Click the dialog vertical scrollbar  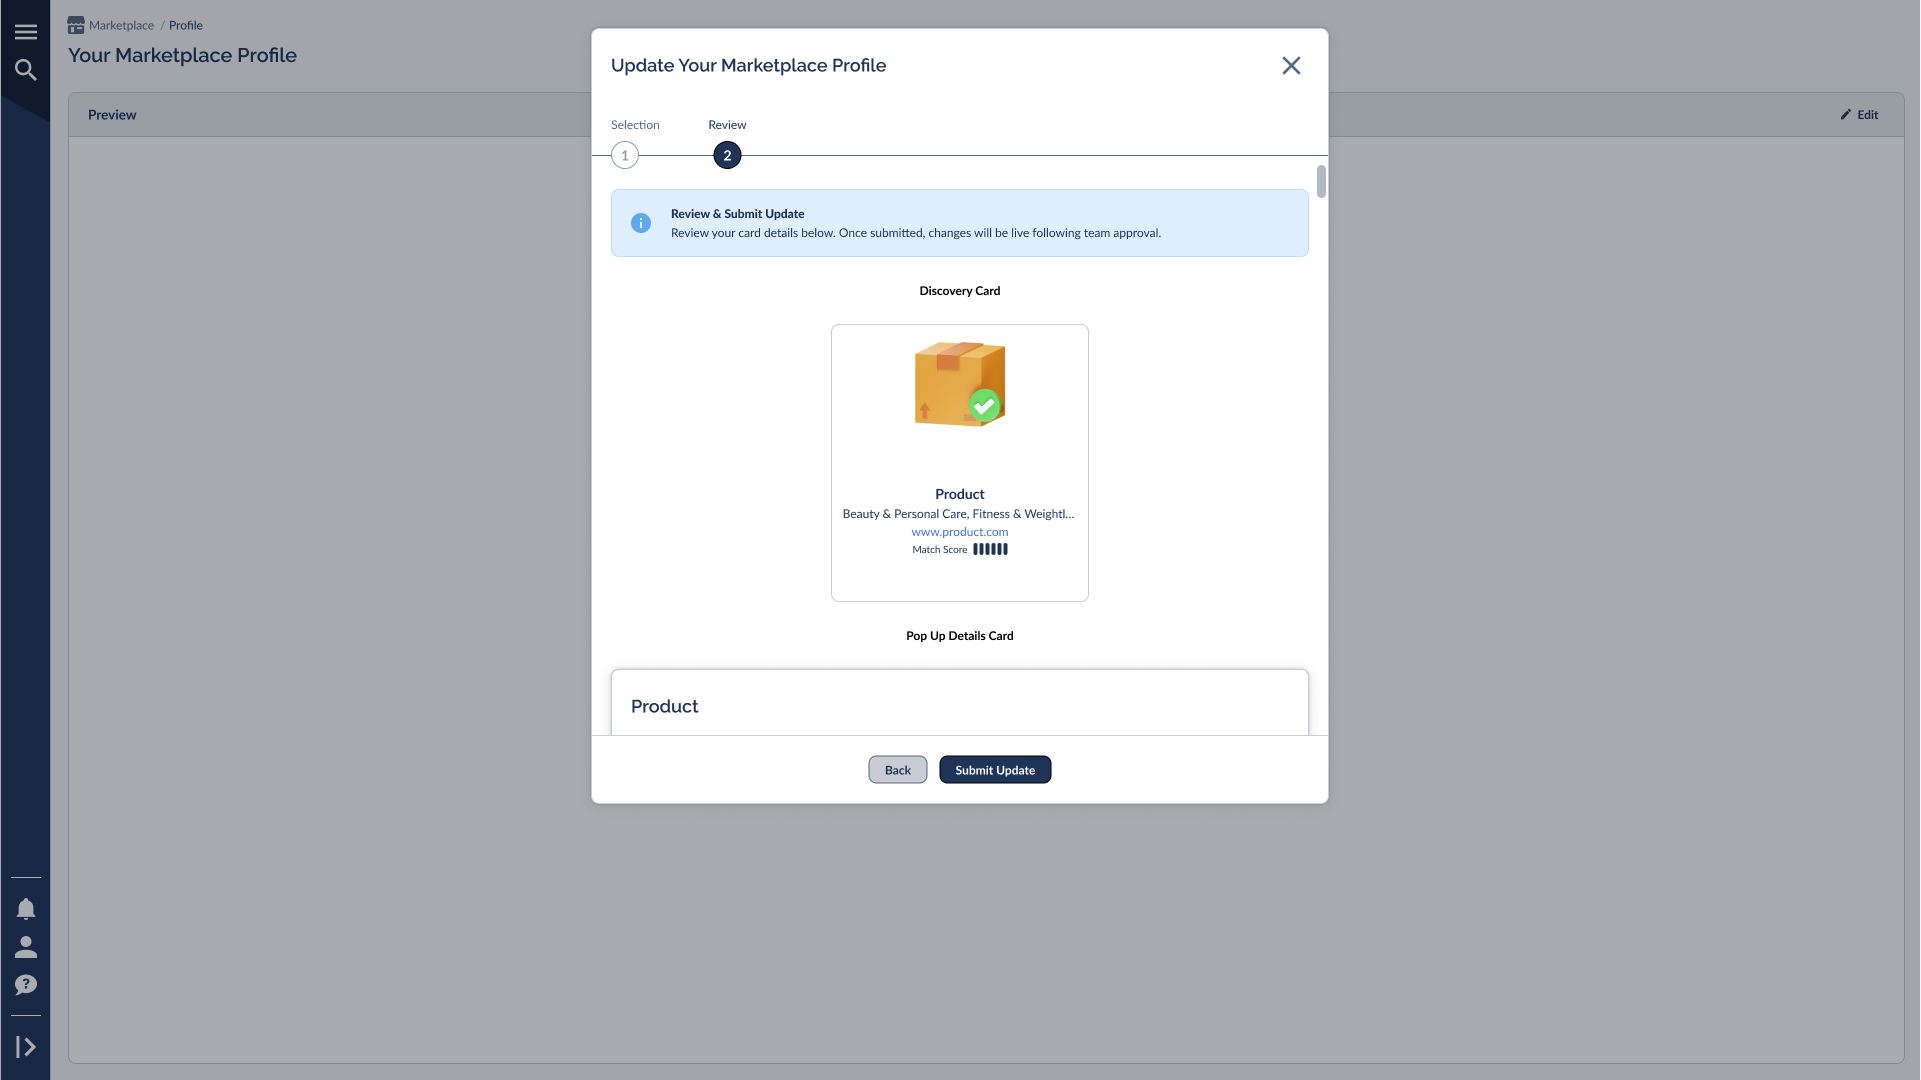(1321, 182)
